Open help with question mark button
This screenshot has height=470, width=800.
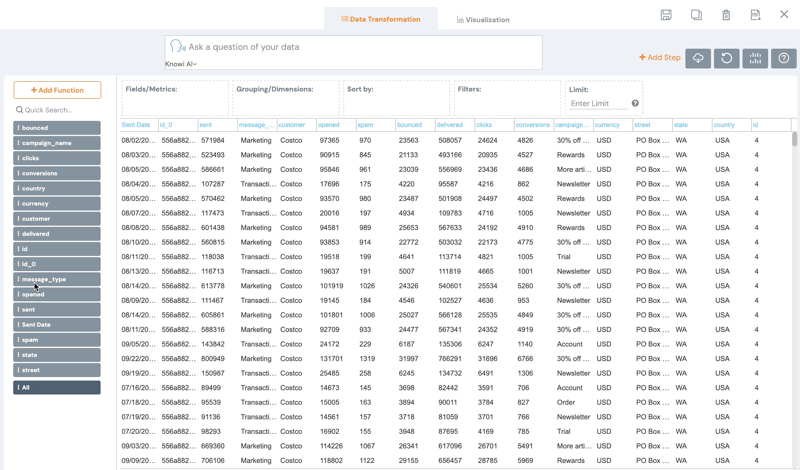point(784,58)
